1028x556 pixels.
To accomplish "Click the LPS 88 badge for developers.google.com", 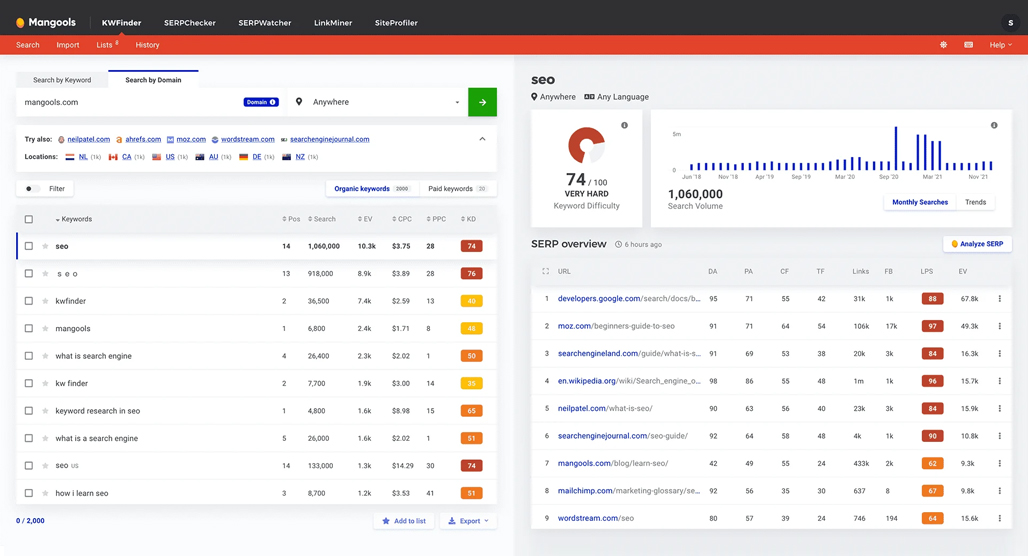I will pyautogui.click(x=932, y=298).
